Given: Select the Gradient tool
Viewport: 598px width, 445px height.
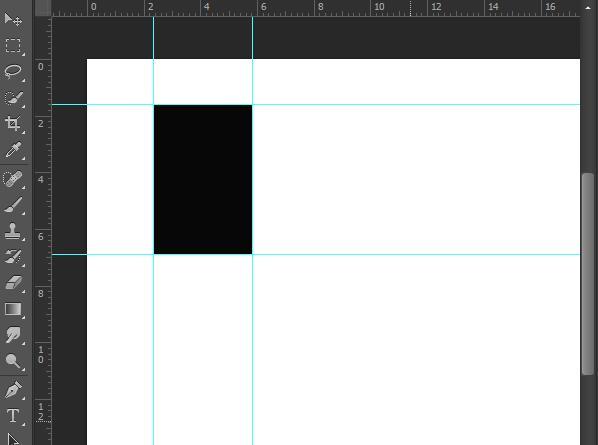Looking at the screenshot, I should [x=13, y=309].
